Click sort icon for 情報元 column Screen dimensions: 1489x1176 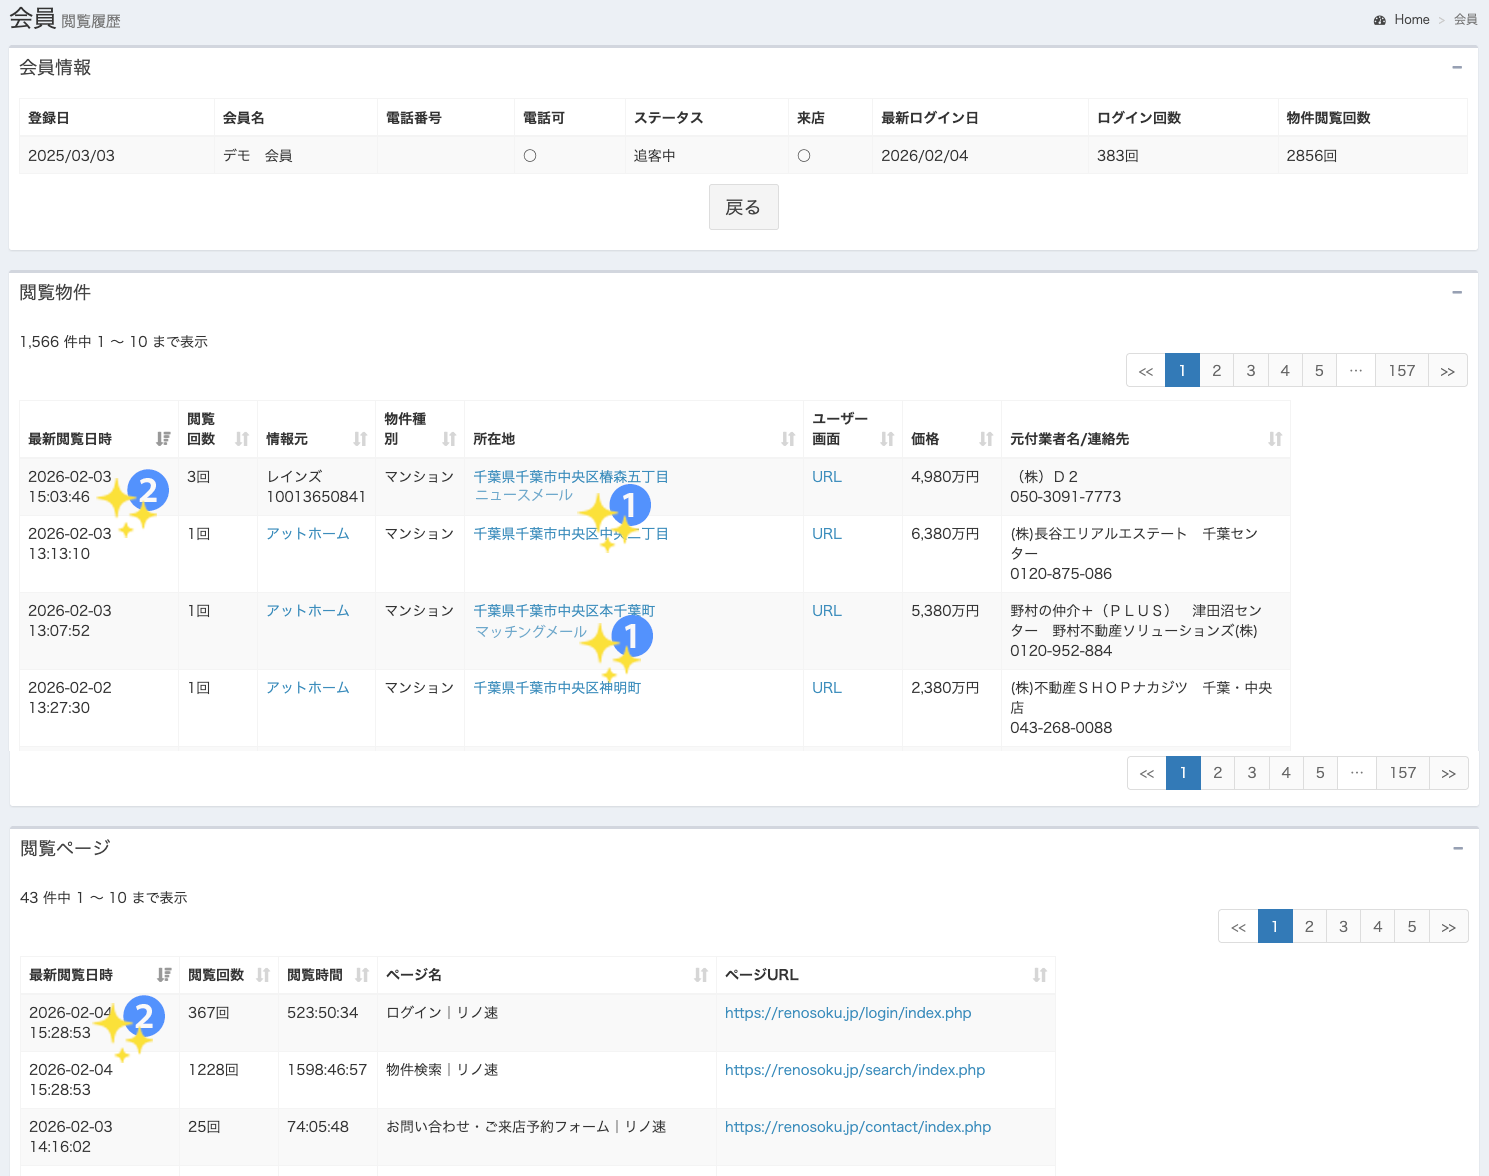point(360,439)
